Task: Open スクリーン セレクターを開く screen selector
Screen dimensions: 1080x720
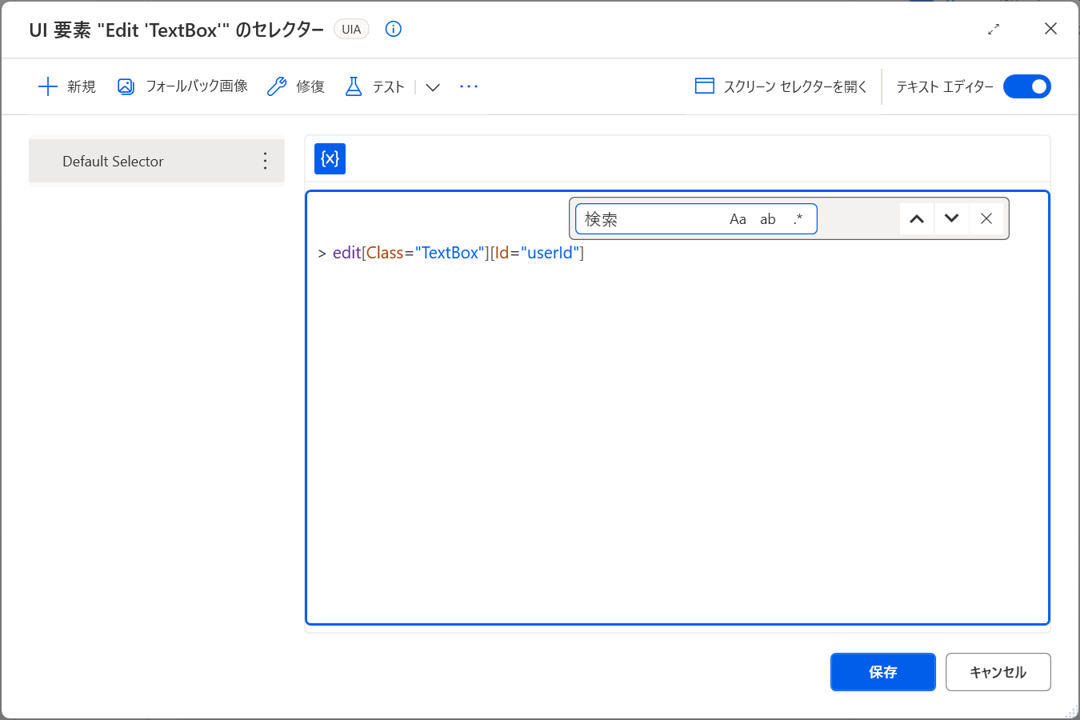Action: point(780,87)
